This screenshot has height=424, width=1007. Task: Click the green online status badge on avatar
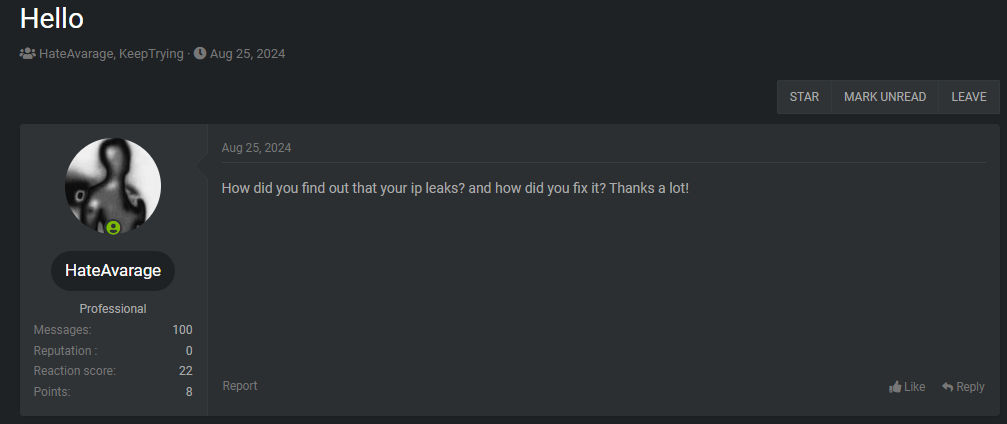click(113, 228)
